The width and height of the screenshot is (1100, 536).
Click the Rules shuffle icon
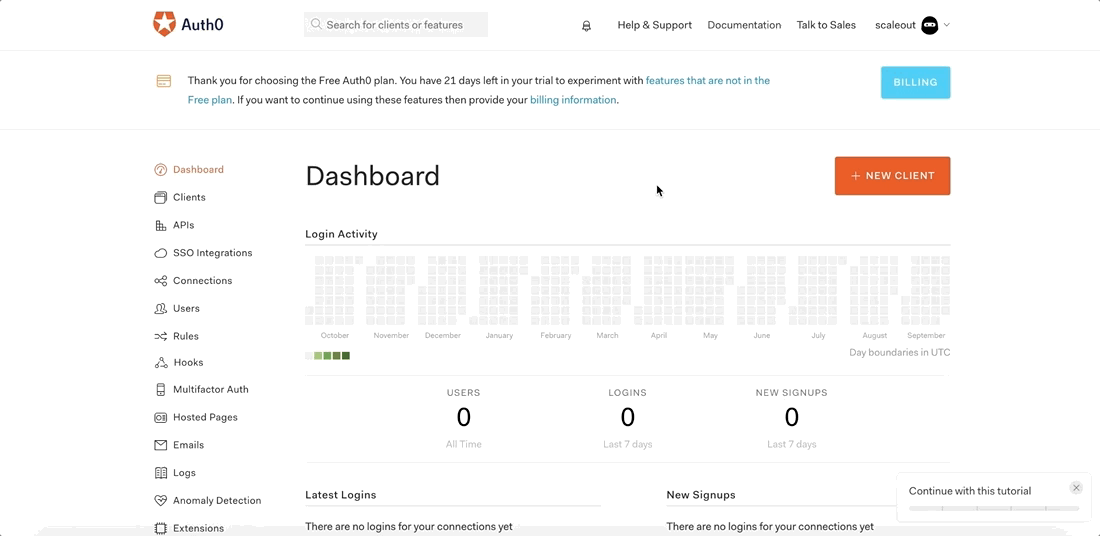(160, 337)
